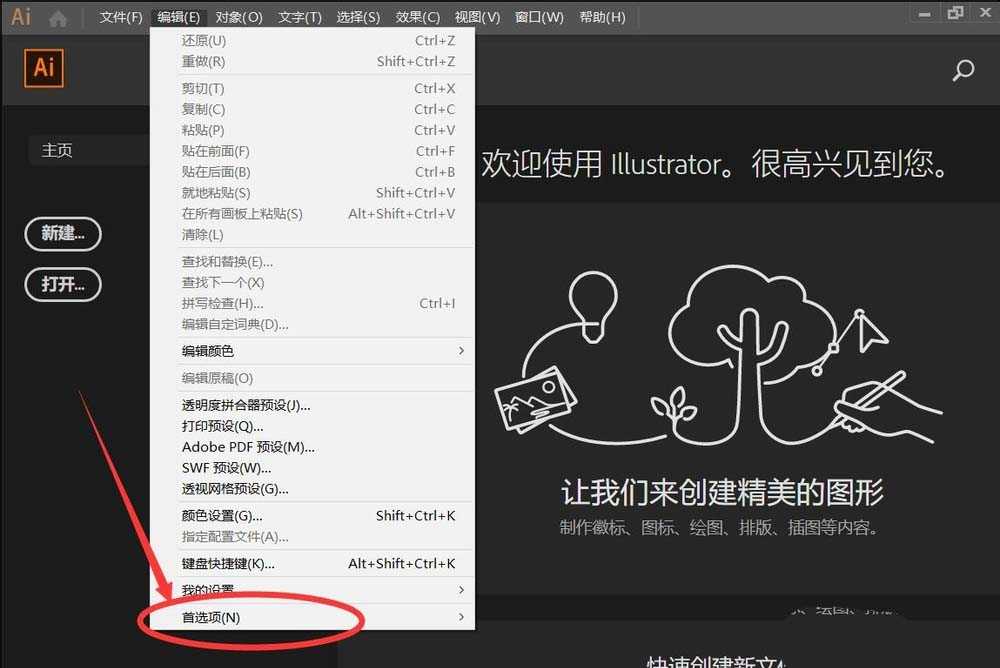Open the 帮助(H) menu
Screen dimensions: 1000x668
coord(603,16)
